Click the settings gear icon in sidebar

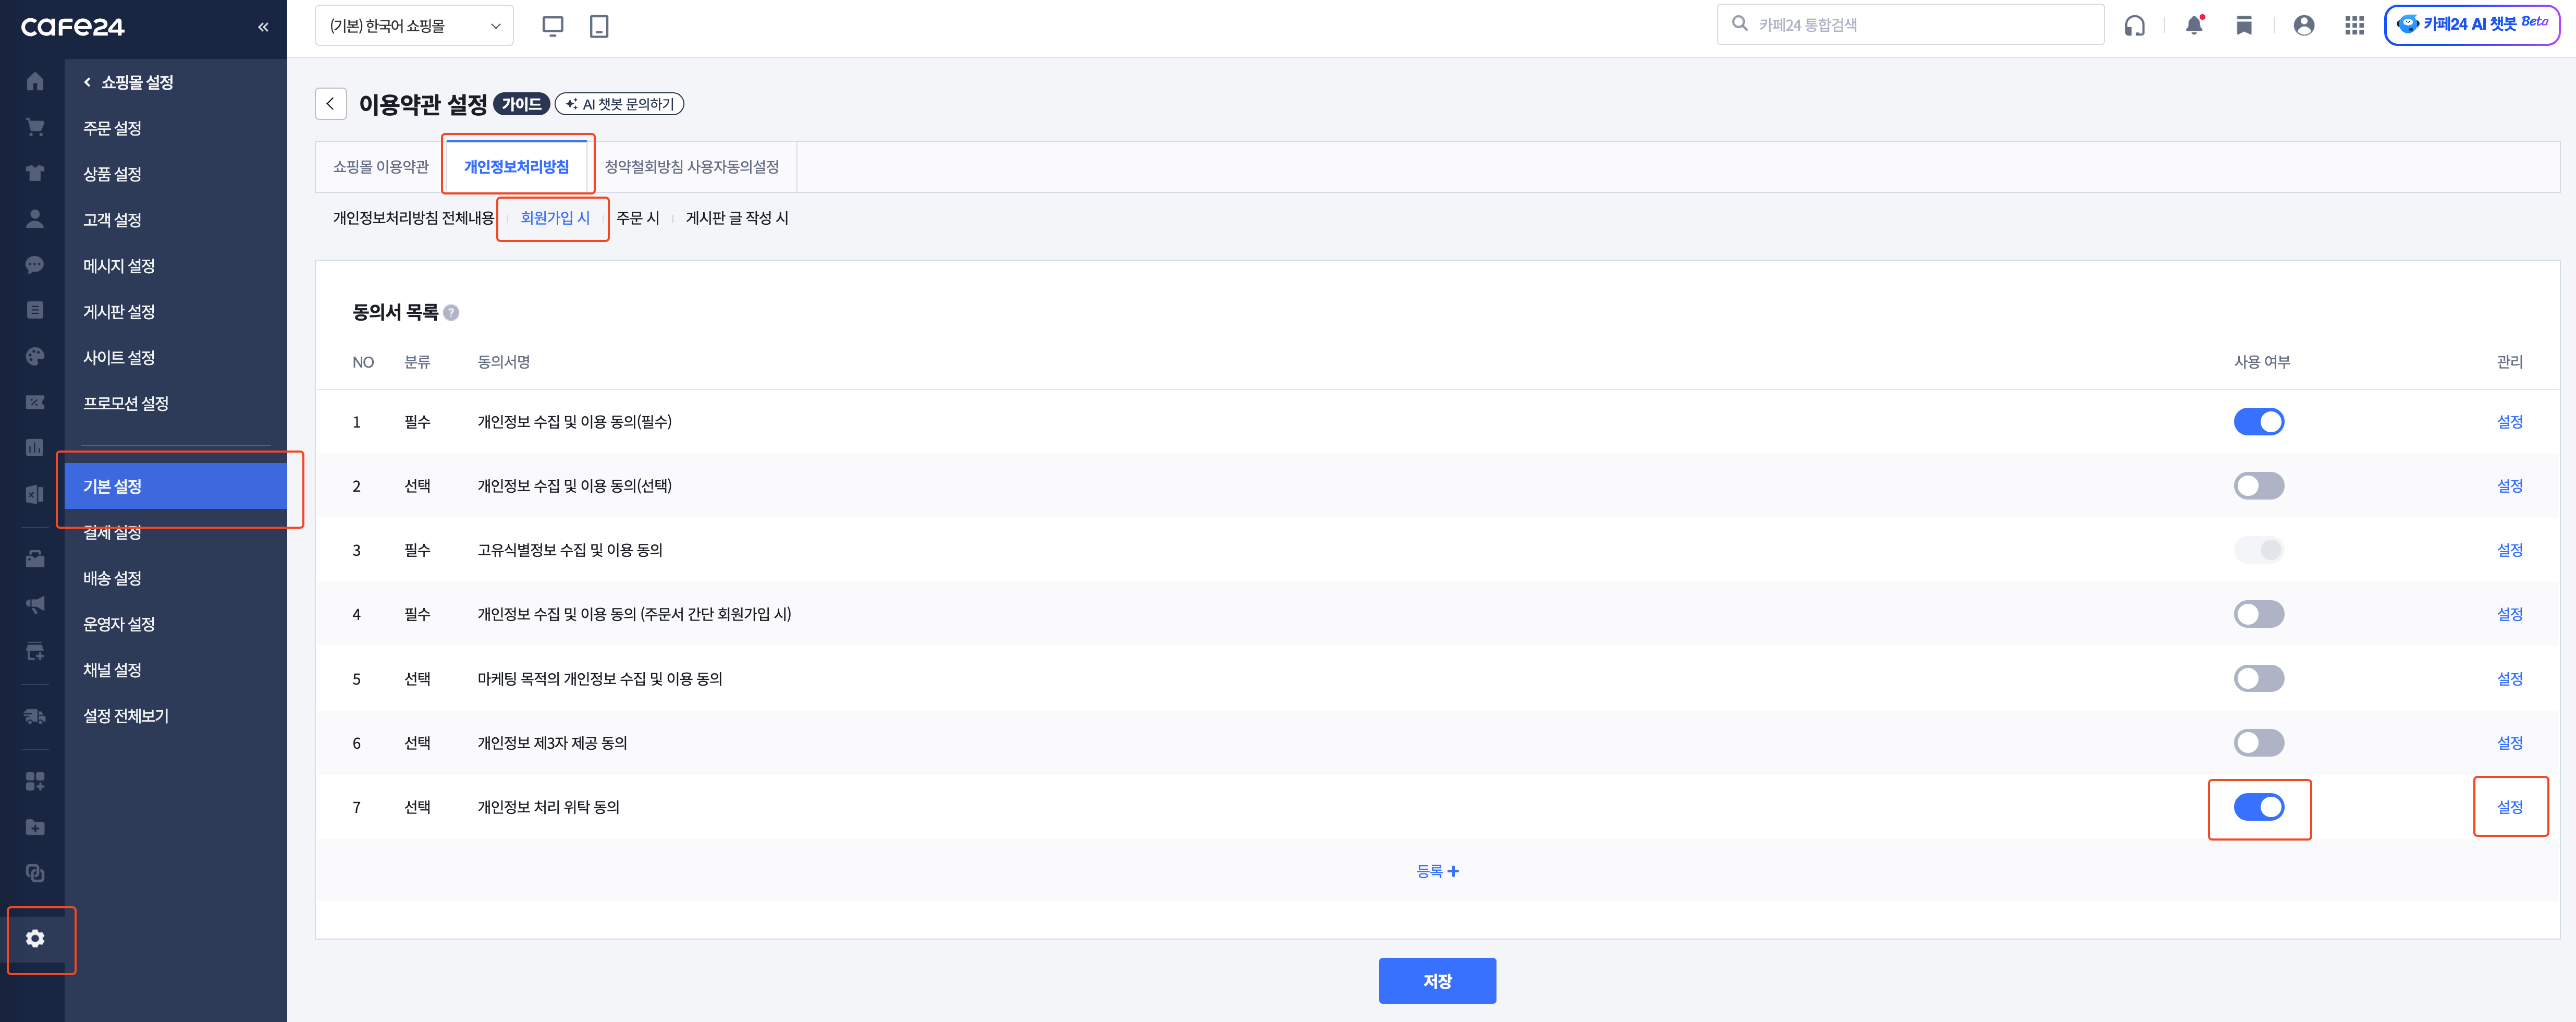pos(35,938)
